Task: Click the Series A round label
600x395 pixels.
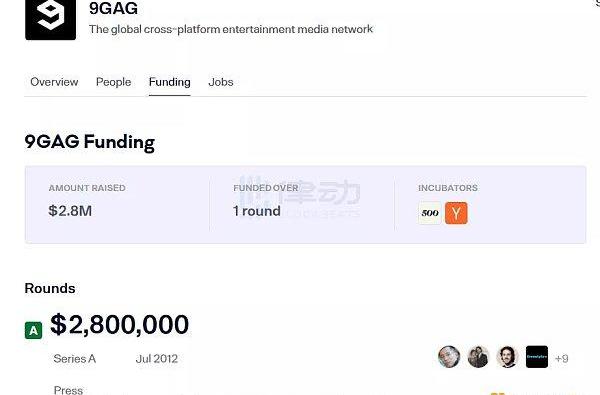Action: coord(75,359)
